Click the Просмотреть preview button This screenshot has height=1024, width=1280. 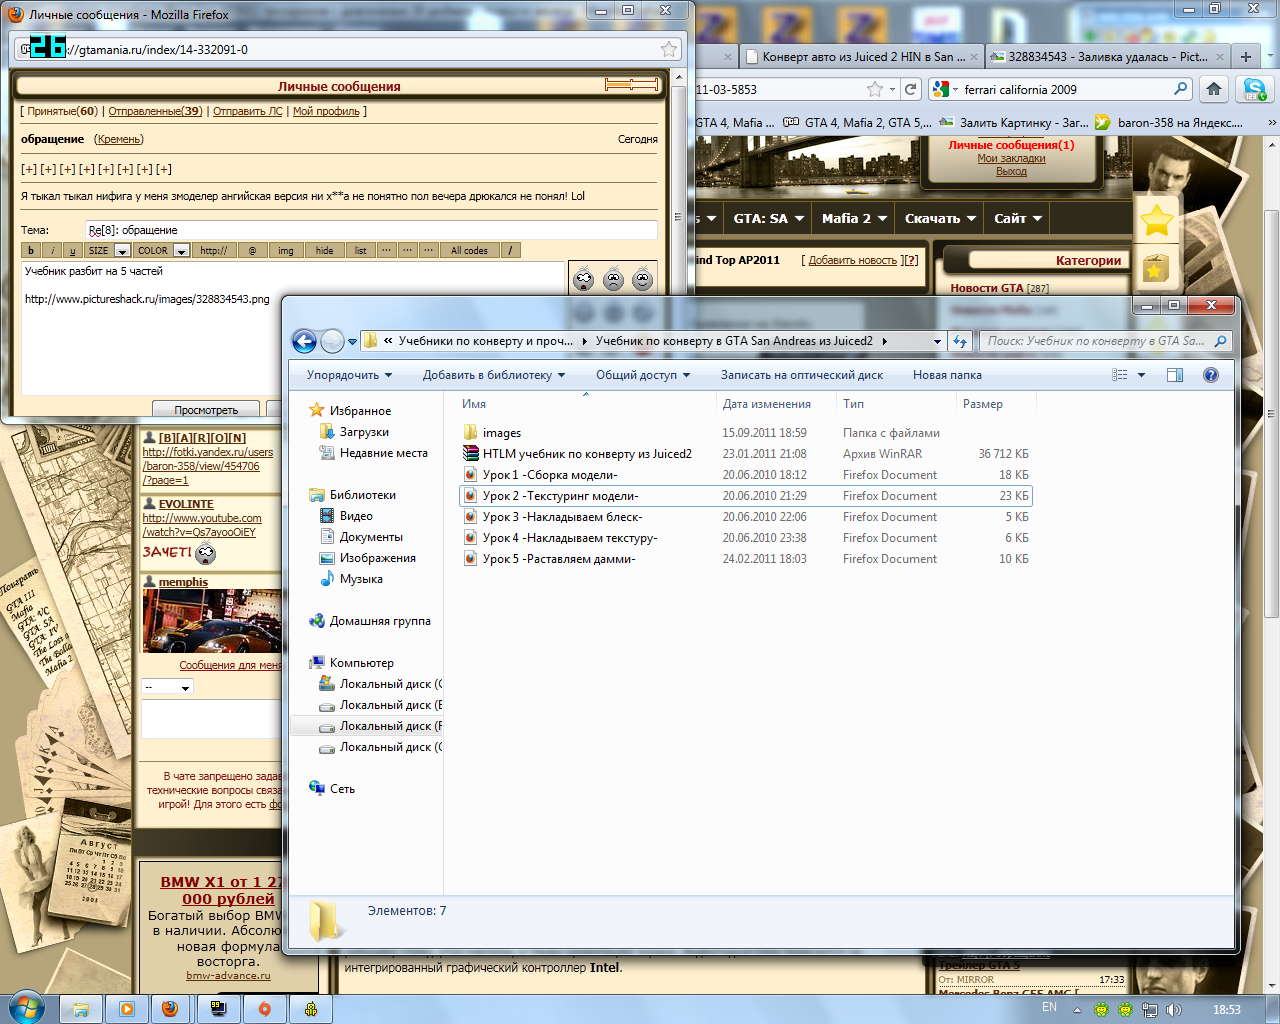point(206,410)
